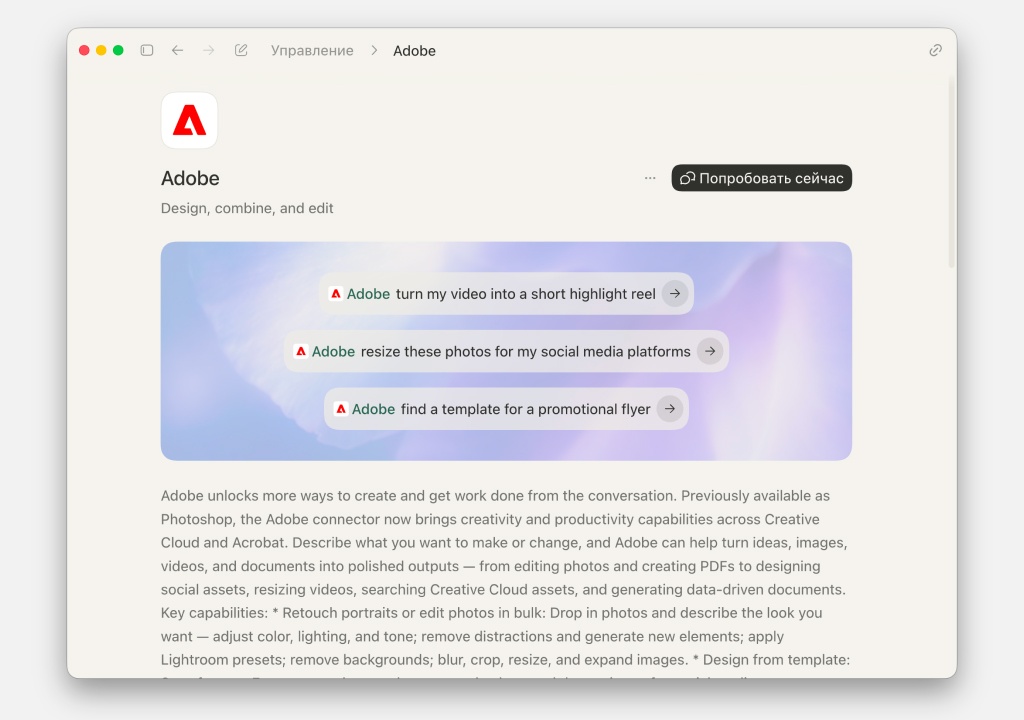Screen dimensions: 1024x720
Task: Copy link using the chain icon
Action: point(935,50)
